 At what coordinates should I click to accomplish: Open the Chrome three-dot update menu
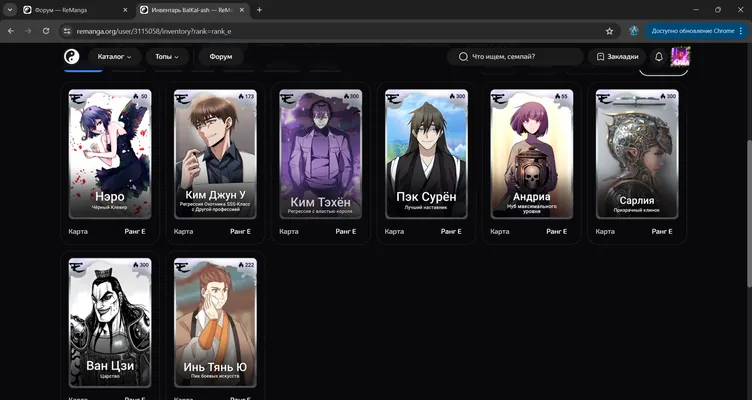[x=741, y=31]
